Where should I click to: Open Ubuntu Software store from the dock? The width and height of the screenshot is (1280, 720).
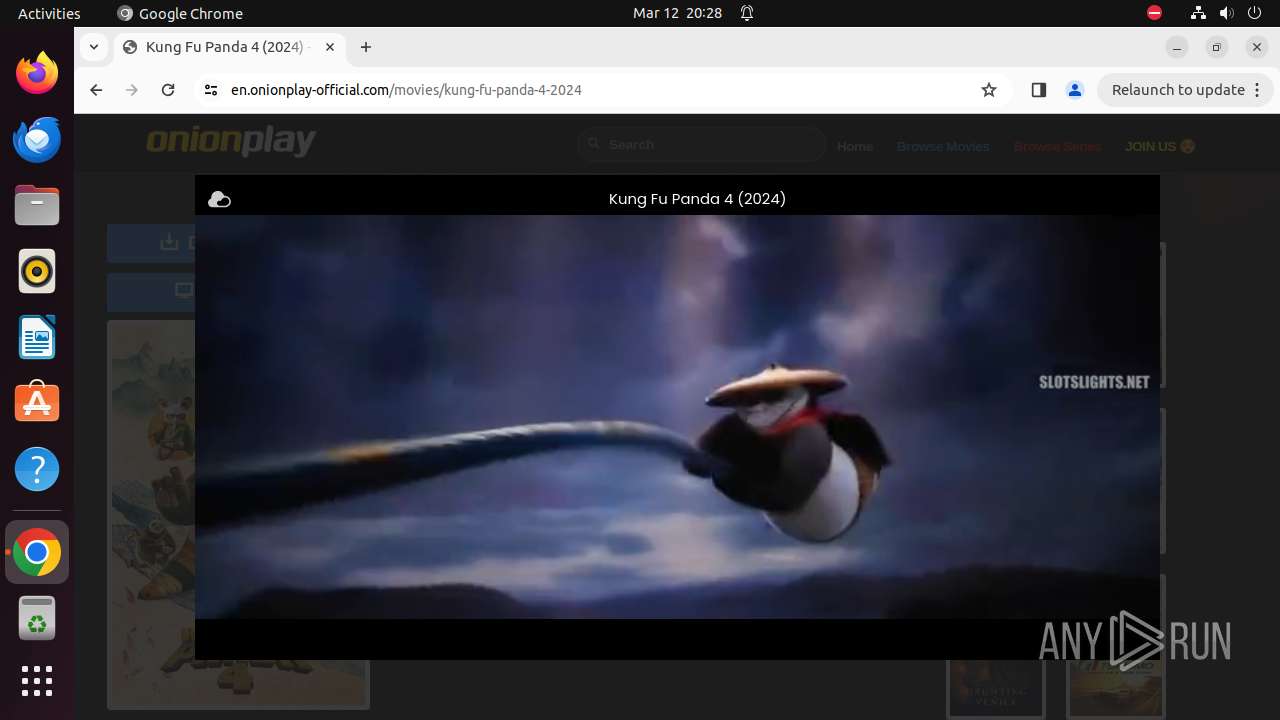[37, 403]
